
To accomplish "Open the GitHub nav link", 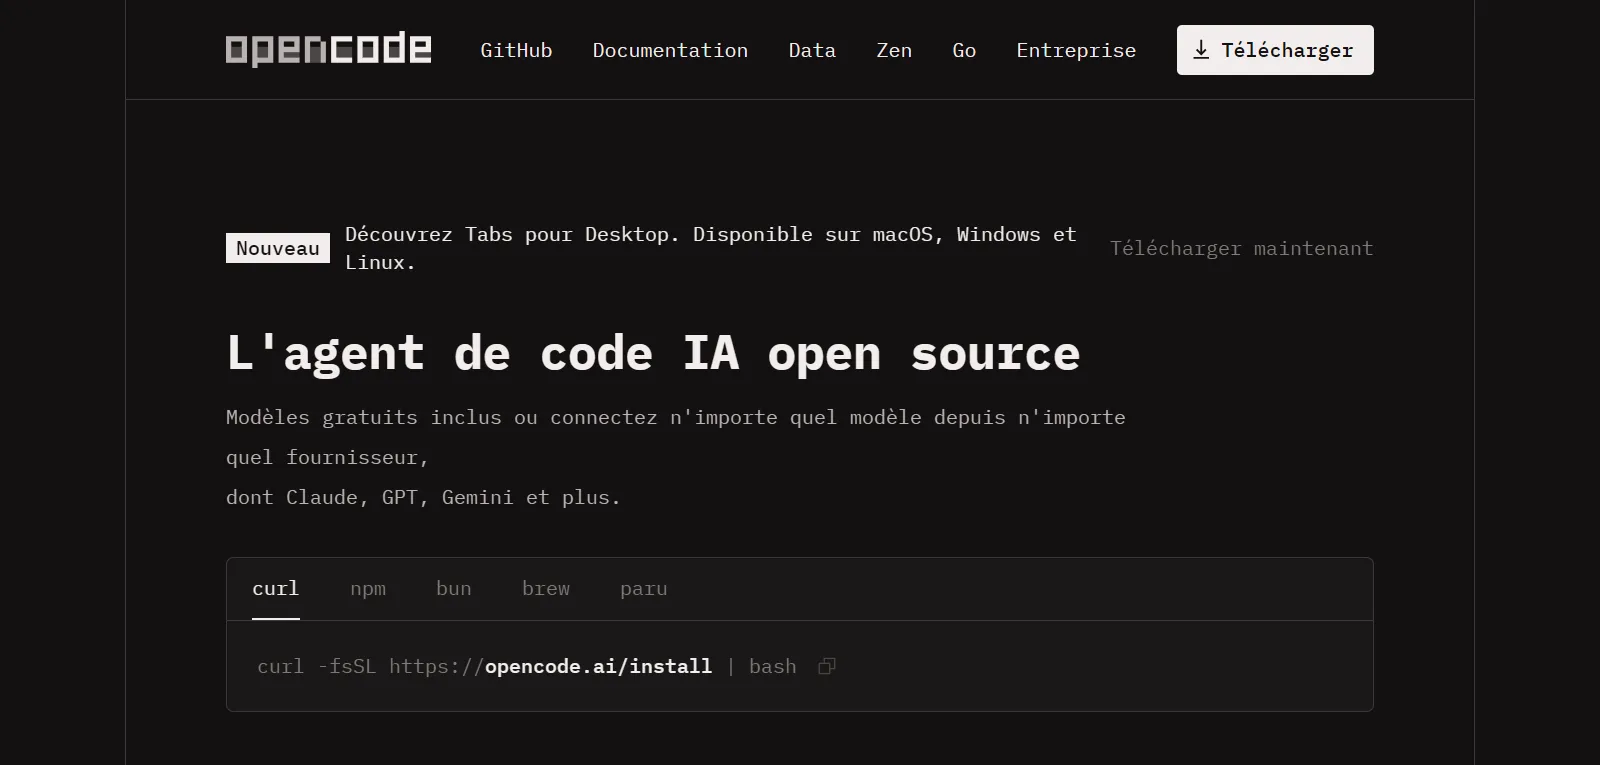I will [516, 50].
